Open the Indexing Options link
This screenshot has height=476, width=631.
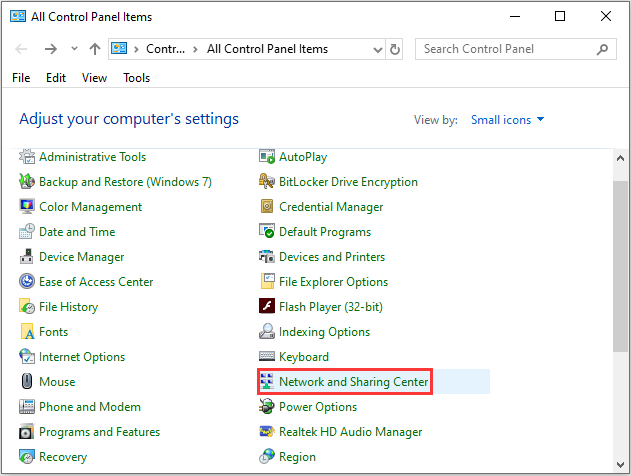click(x=324, y=332)
